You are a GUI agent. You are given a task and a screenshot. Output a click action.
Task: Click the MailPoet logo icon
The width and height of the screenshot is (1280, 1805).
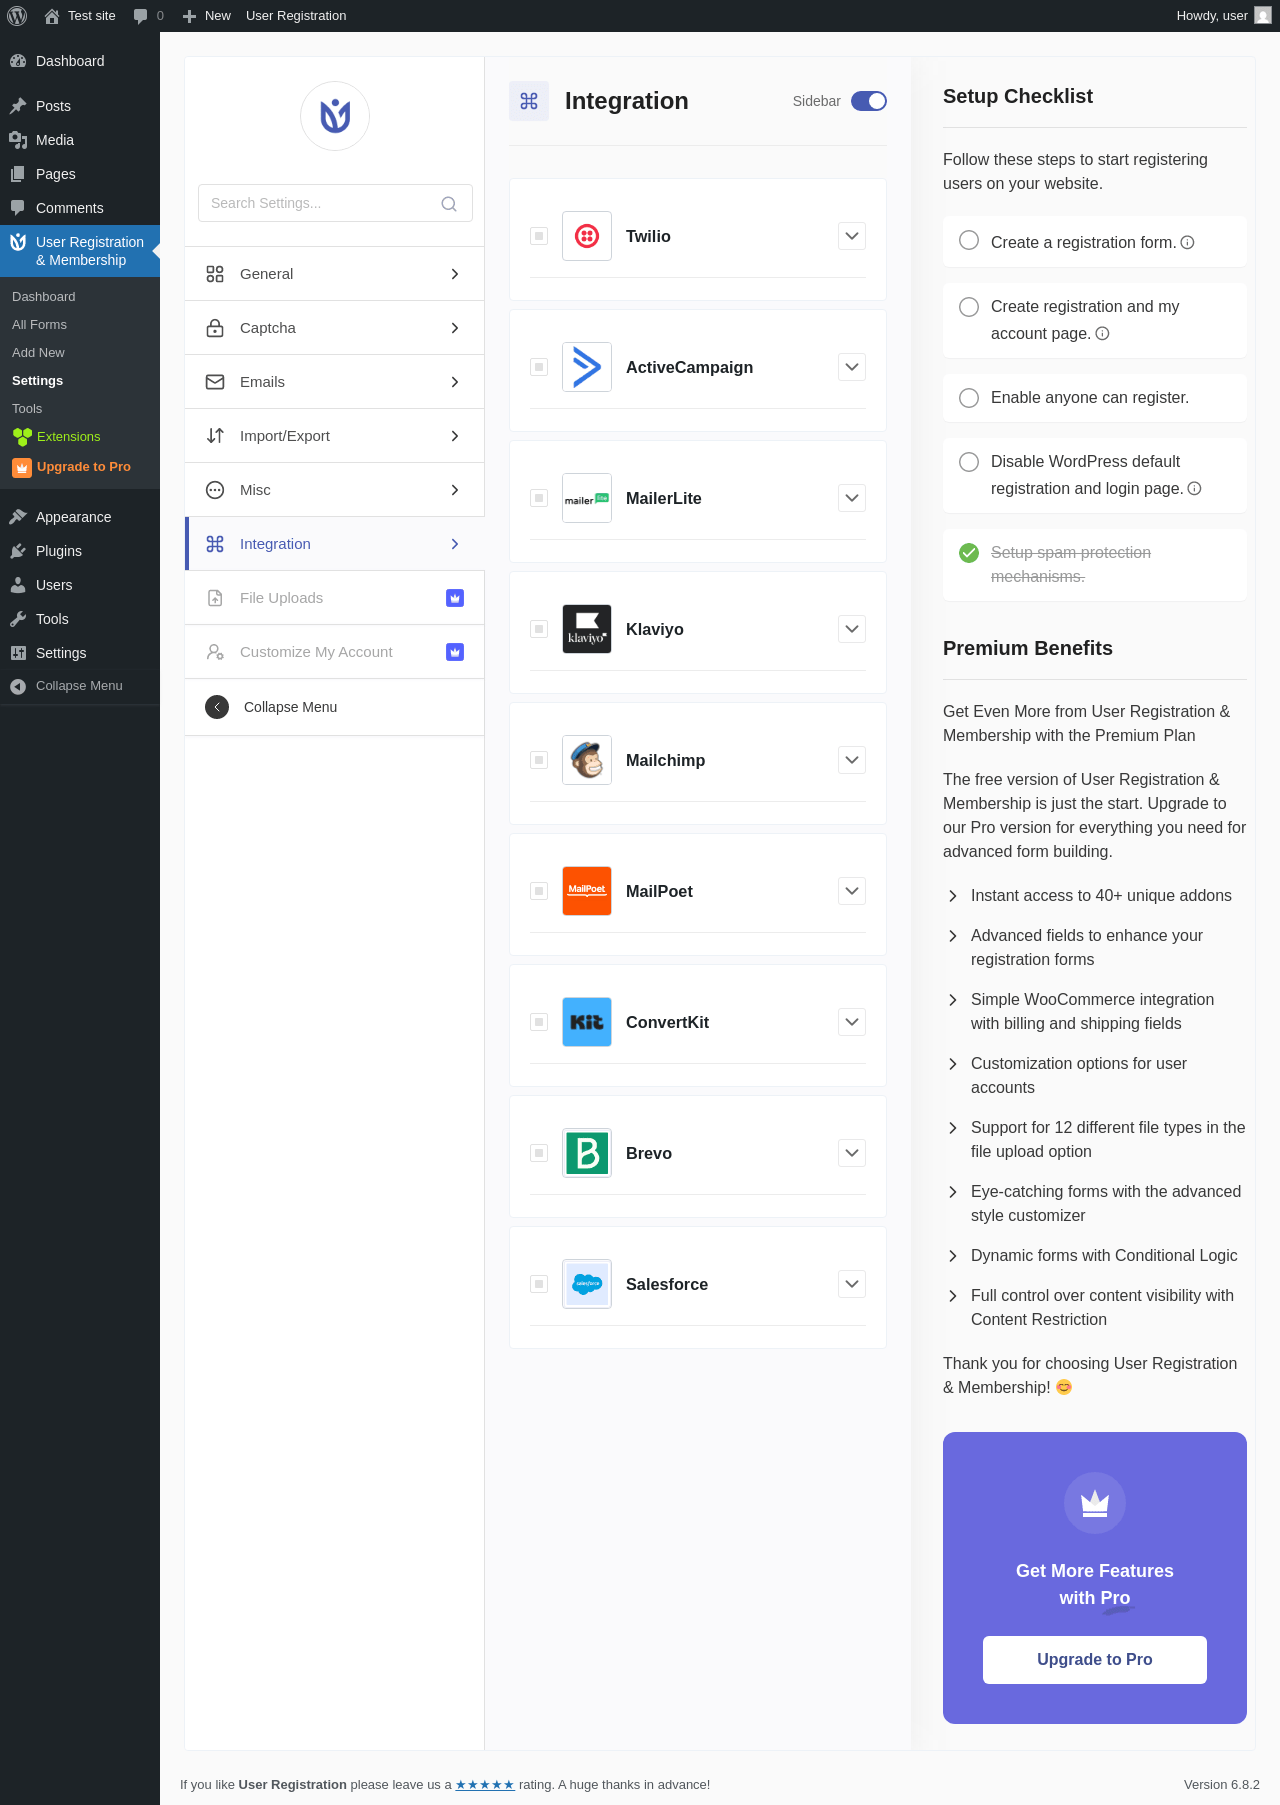click(x=587, y=891)
